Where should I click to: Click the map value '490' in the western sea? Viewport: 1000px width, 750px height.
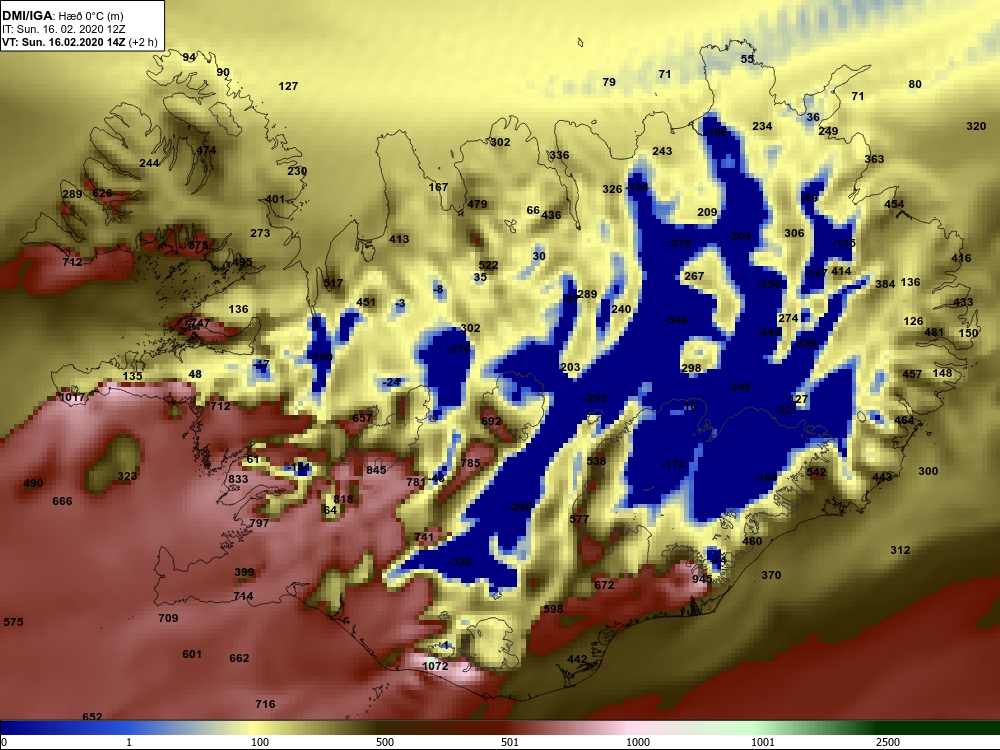pos(33,483)
